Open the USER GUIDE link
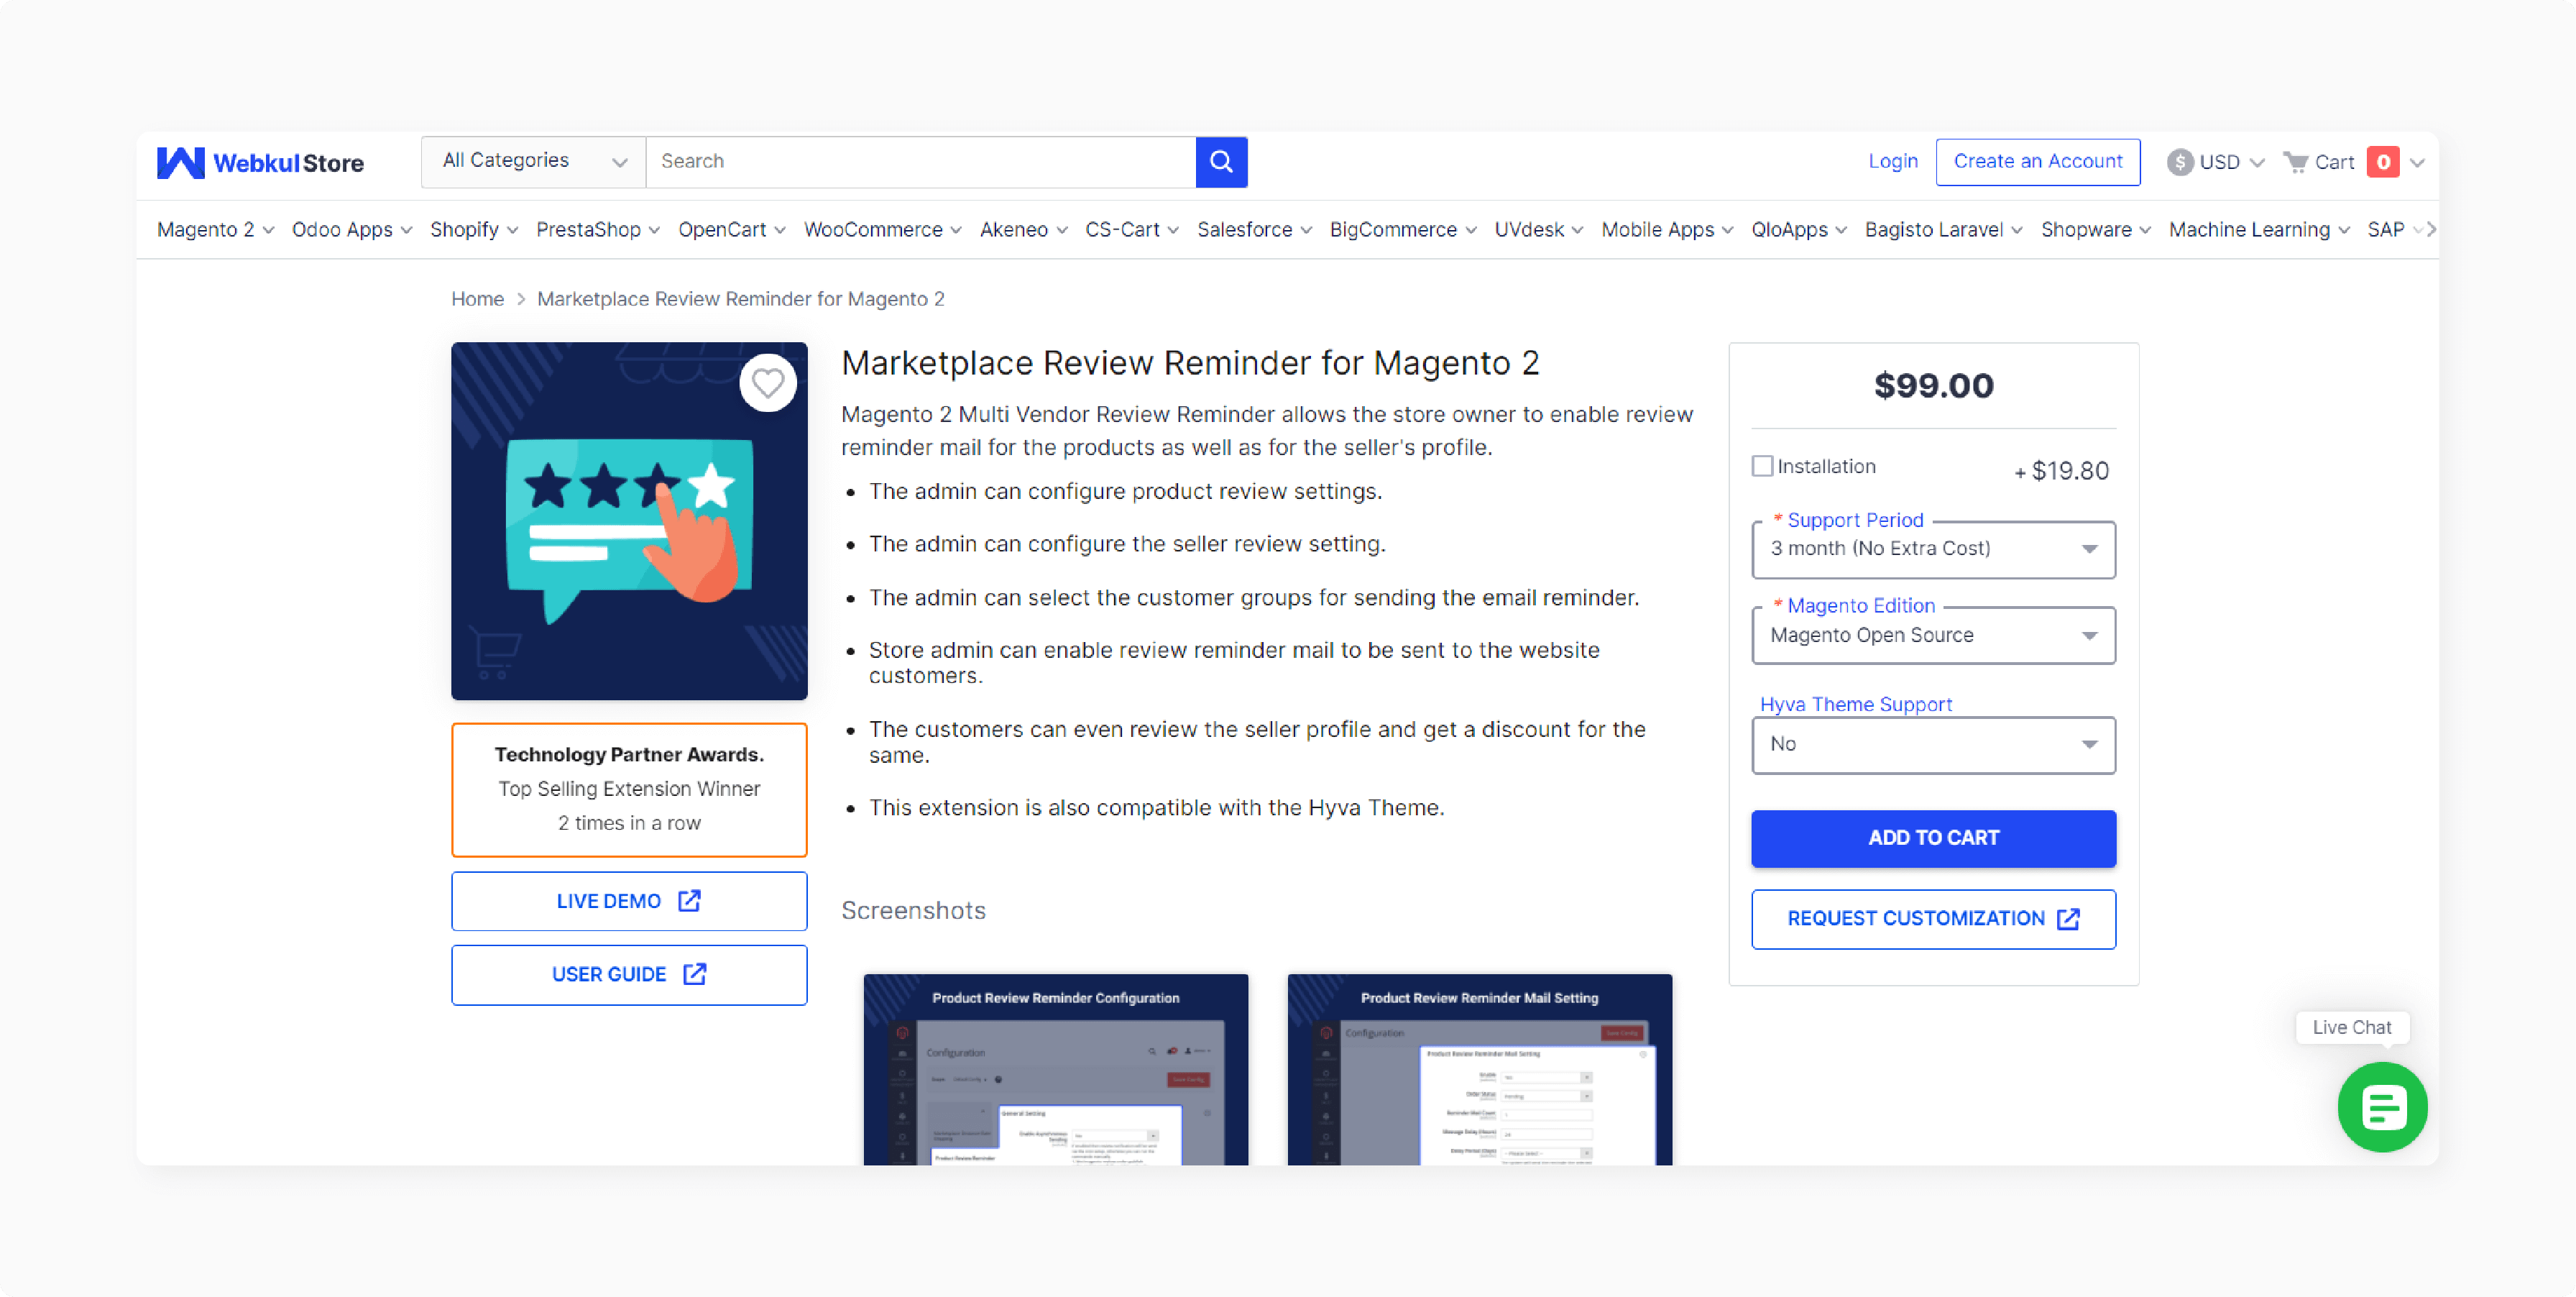Viewport: 2576px width, 1297px height. click(629, 975)
